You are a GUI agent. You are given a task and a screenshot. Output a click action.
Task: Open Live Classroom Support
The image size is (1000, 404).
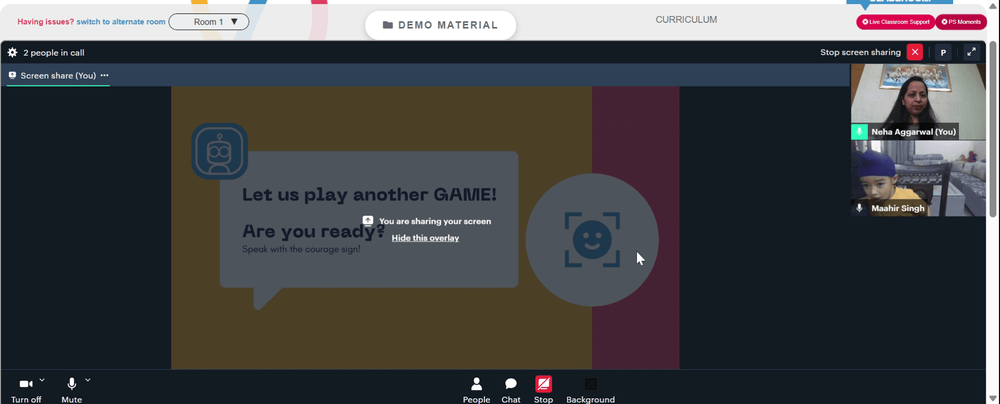coord(895,22)
